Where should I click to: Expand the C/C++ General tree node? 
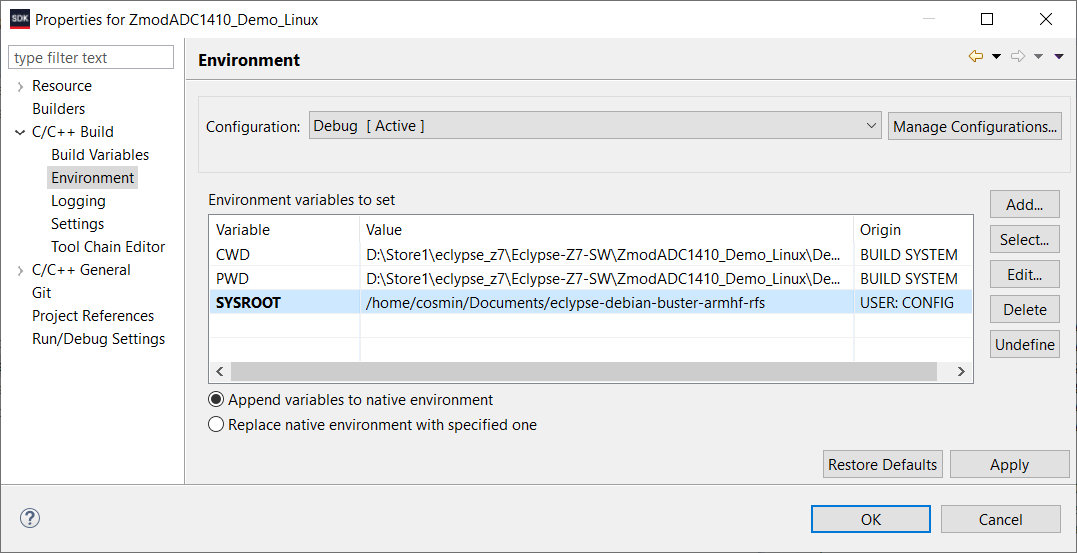coord(20,270)
